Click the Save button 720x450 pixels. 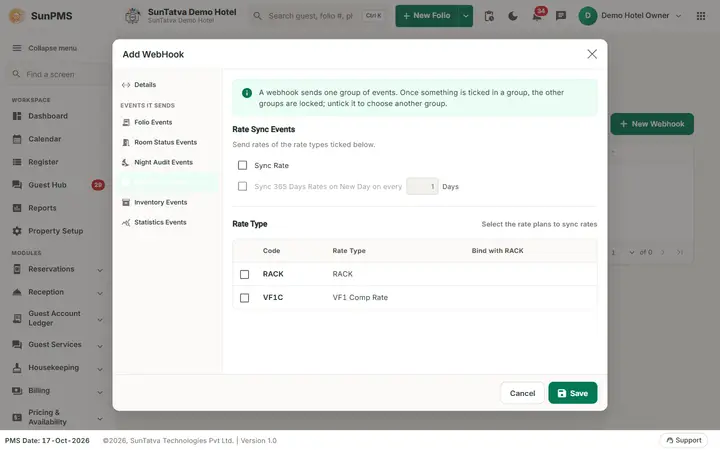point(573,393)
